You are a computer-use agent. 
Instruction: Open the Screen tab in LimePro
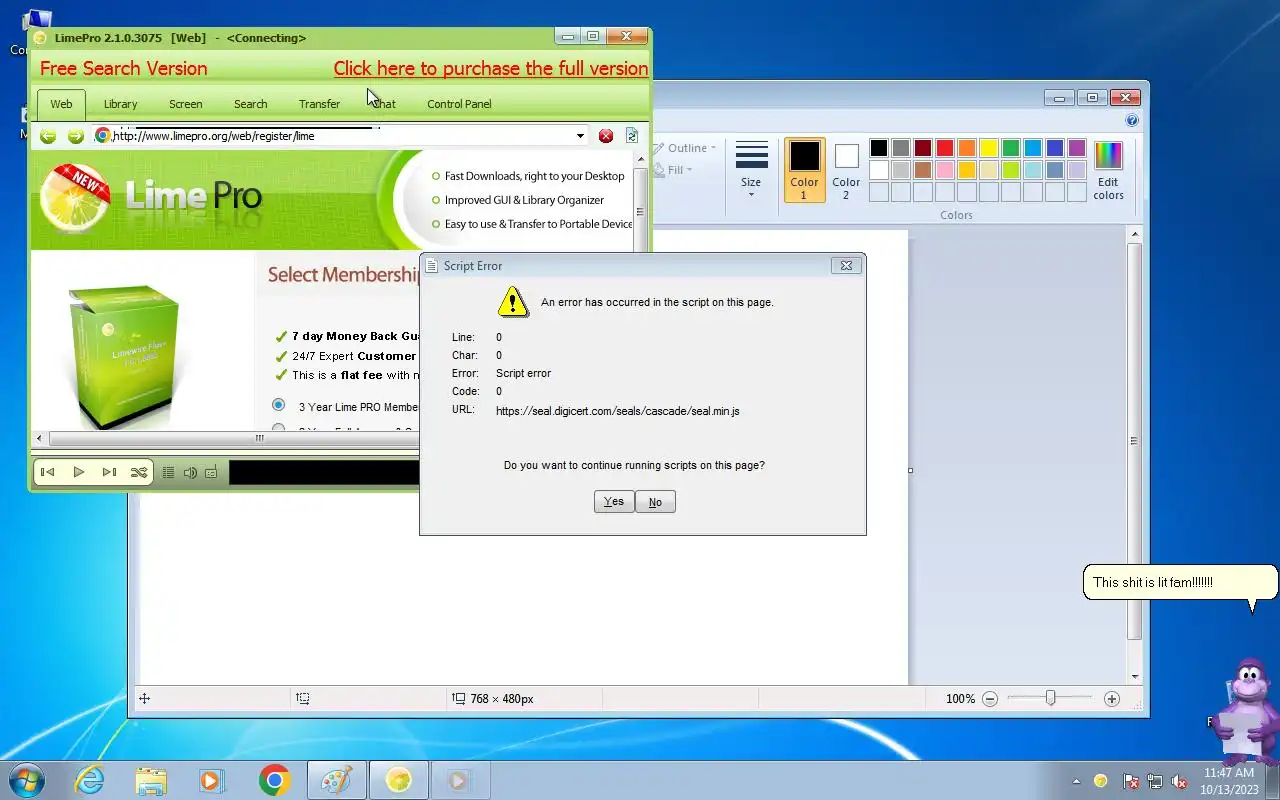(185, 104)
